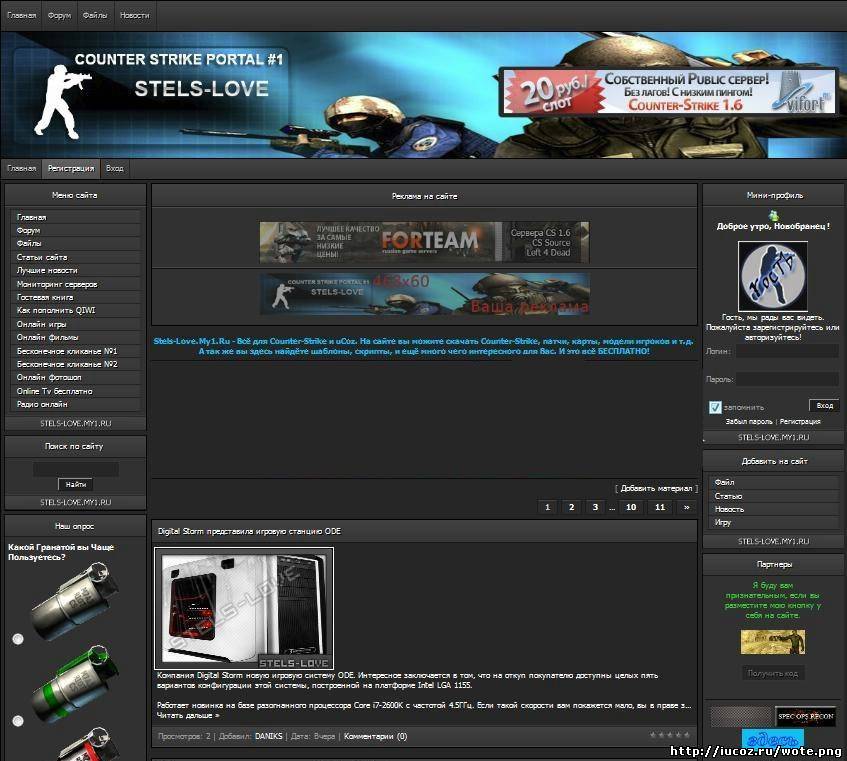Screen dimensions: 847x761
Task: Open author 'DANIKS' profile link
Action: pyautogui.click(x=268, y=736)
